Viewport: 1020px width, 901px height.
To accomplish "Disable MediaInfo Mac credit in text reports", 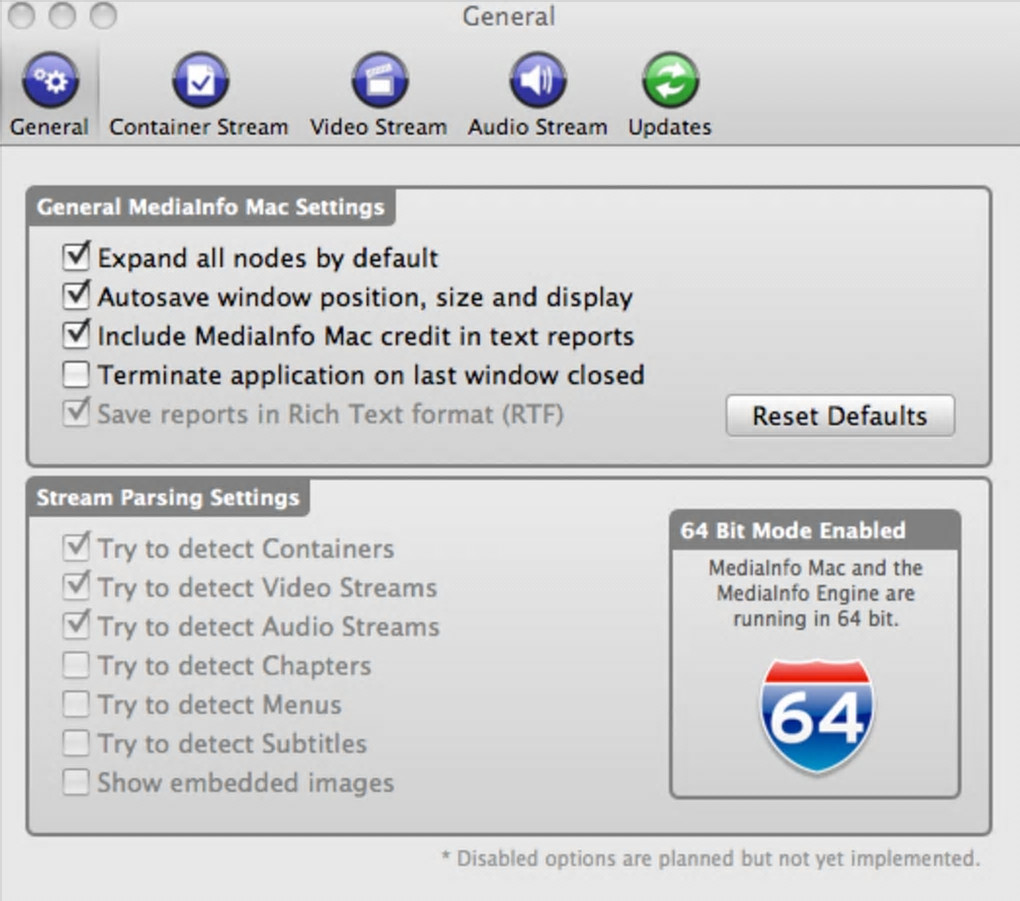I will pyautogui.click(x=76, y=335).
